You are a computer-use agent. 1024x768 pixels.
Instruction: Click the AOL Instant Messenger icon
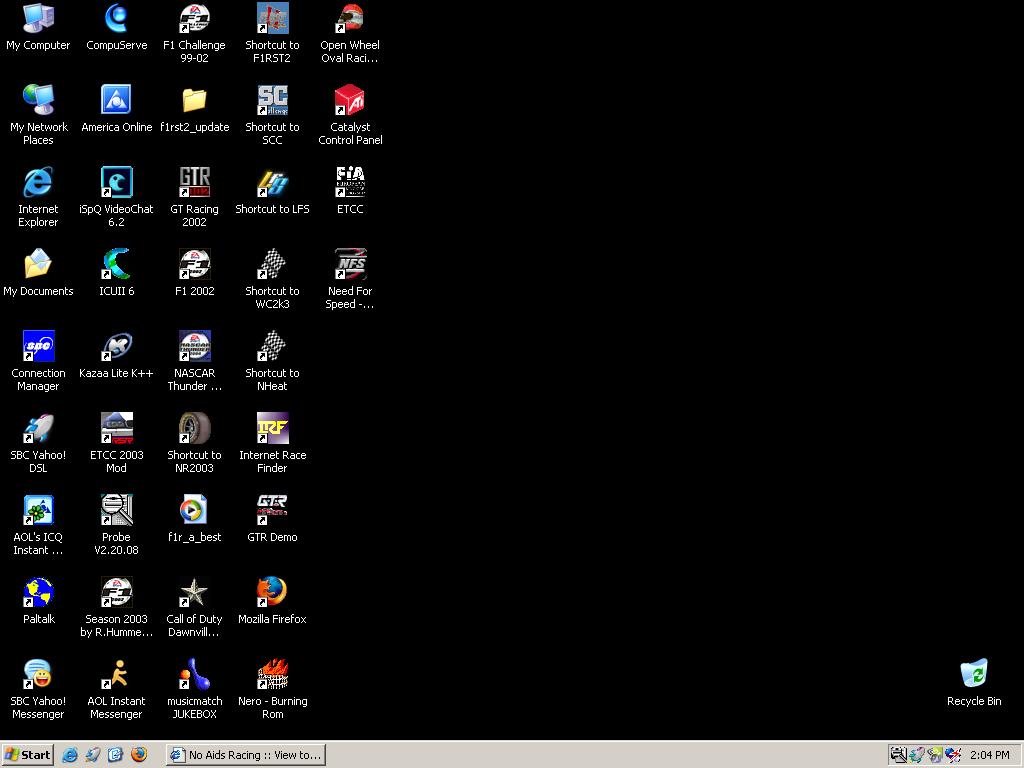click(x=116, y=674)
